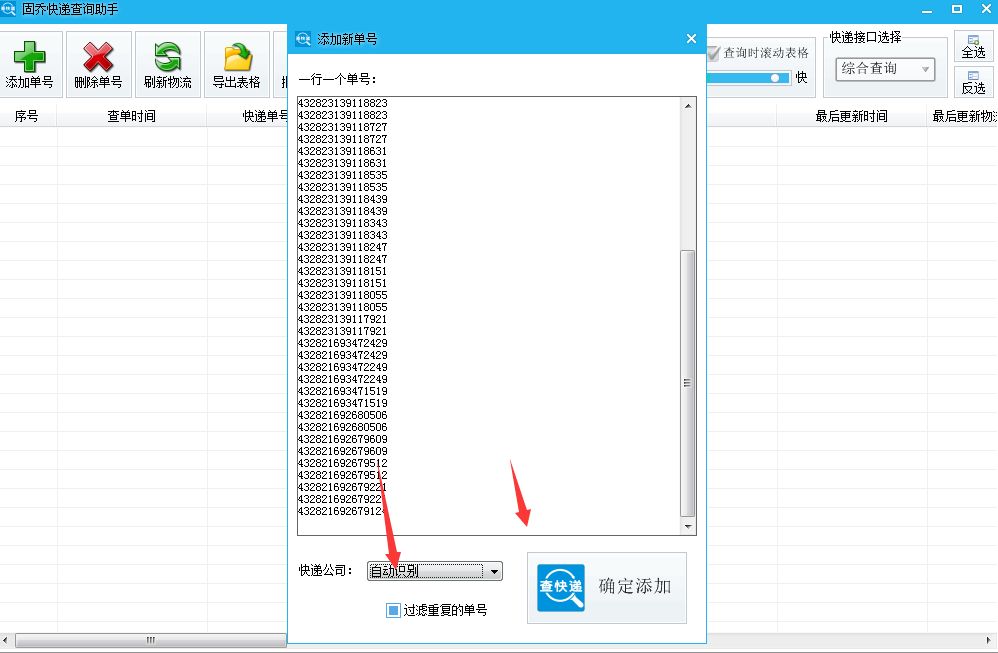Click the vertical scrollbar in the number list
Image resolution: width=998 pixels, height=653 pixels.
(685, 383)
